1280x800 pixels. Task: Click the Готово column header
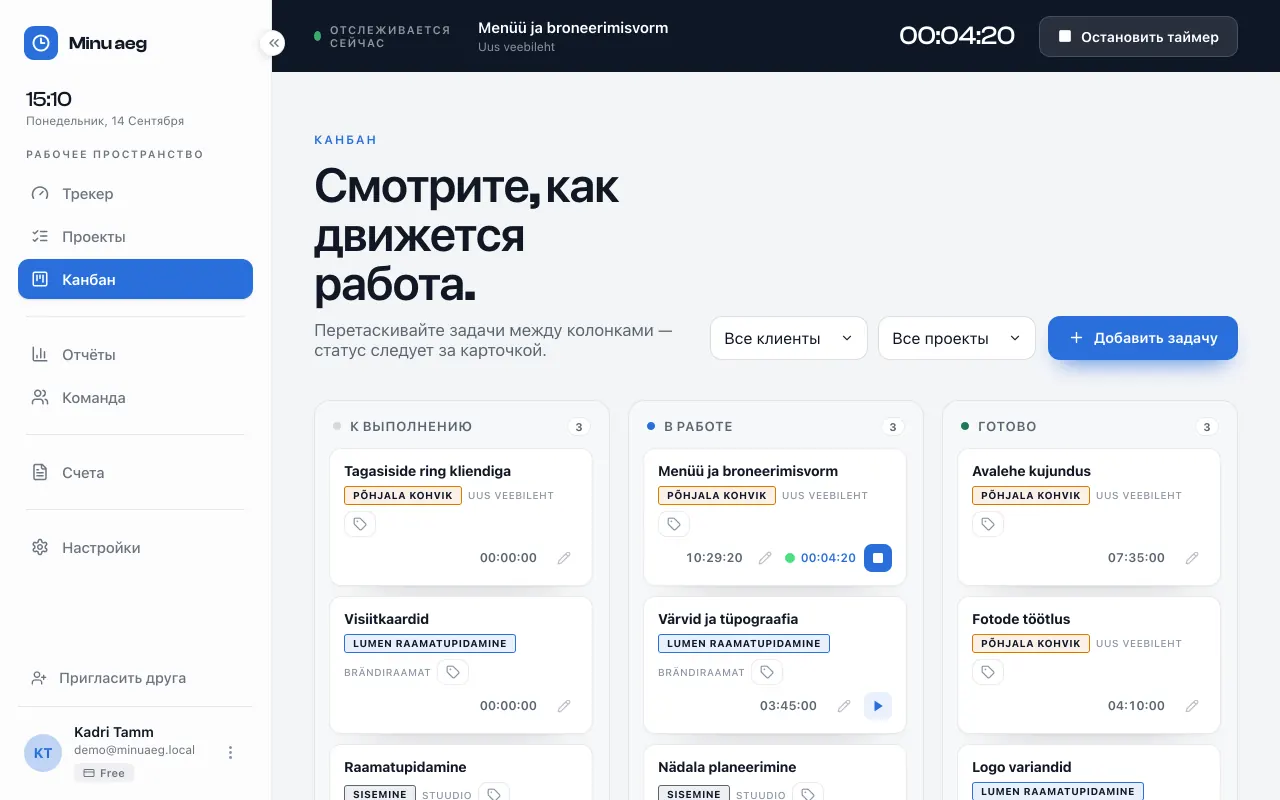pos(1007,426)
